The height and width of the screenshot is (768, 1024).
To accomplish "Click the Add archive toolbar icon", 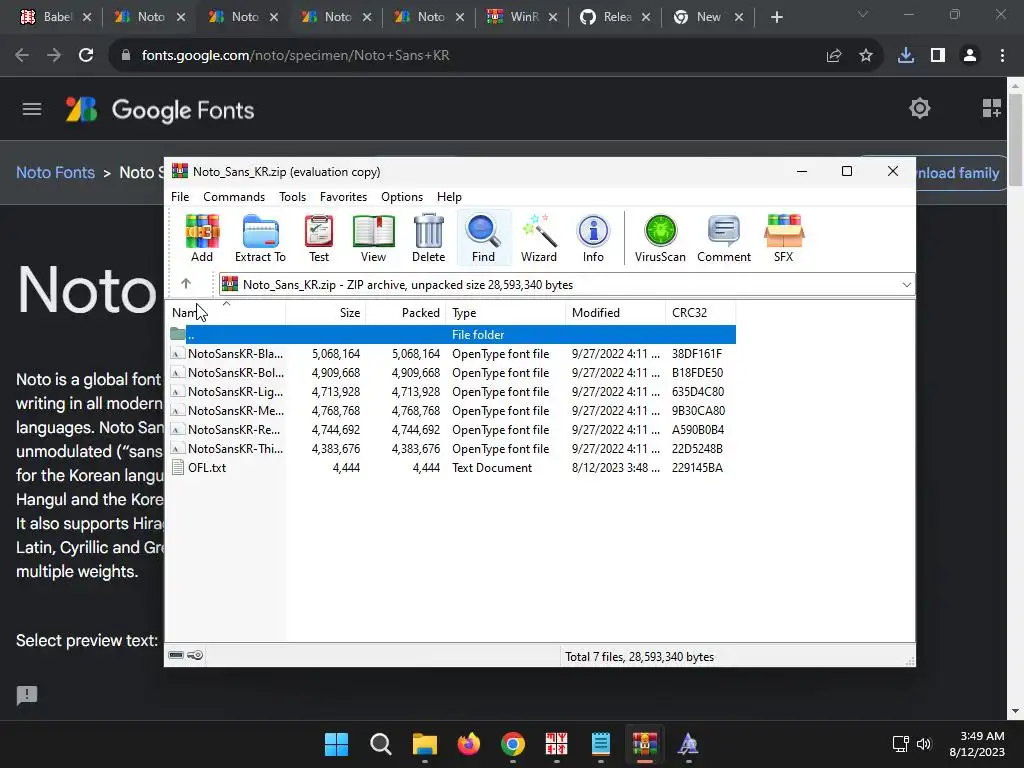I will tap(202, 238).
